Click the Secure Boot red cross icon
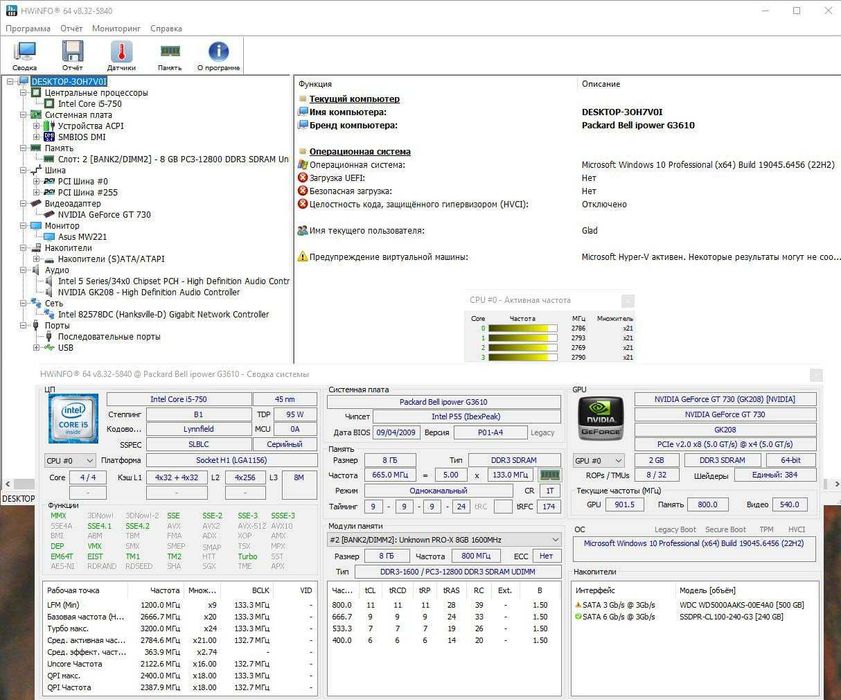 point(303,190)
